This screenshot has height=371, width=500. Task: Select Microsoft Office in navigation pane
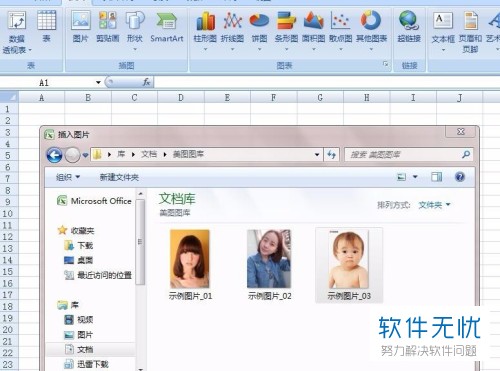point(95,201)
